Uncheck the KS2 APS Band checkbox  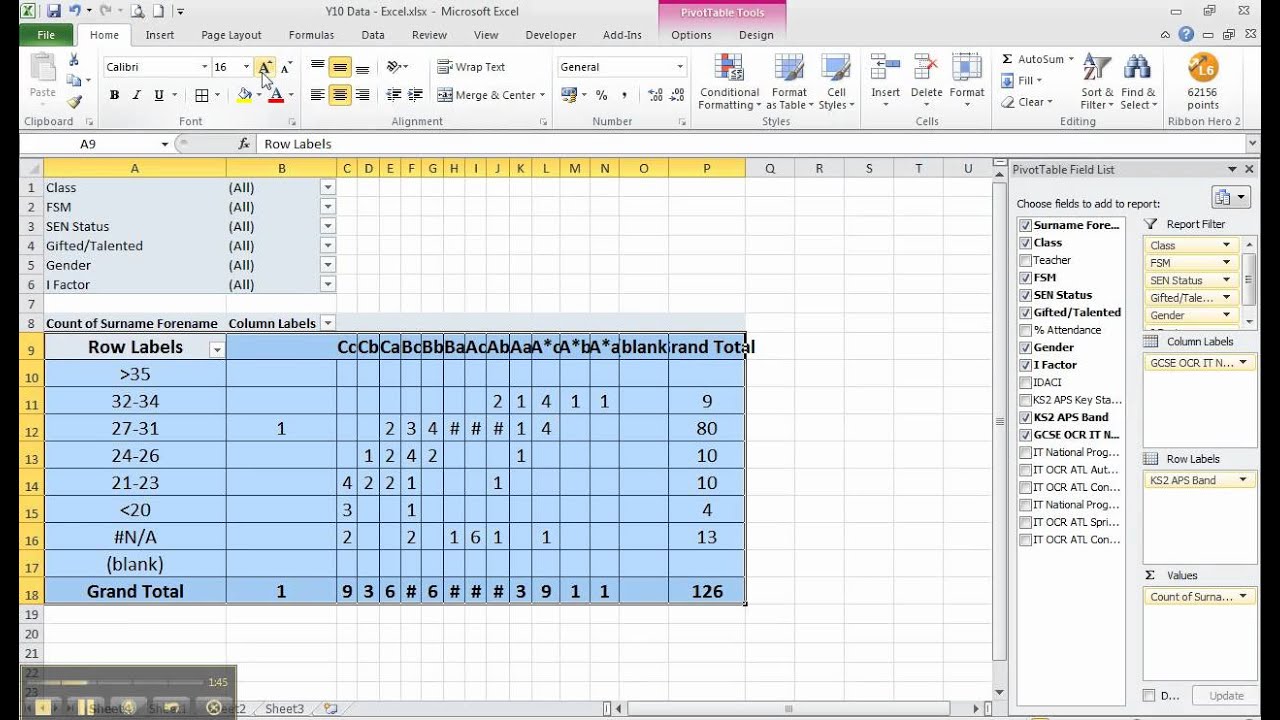coord(1025,418)
